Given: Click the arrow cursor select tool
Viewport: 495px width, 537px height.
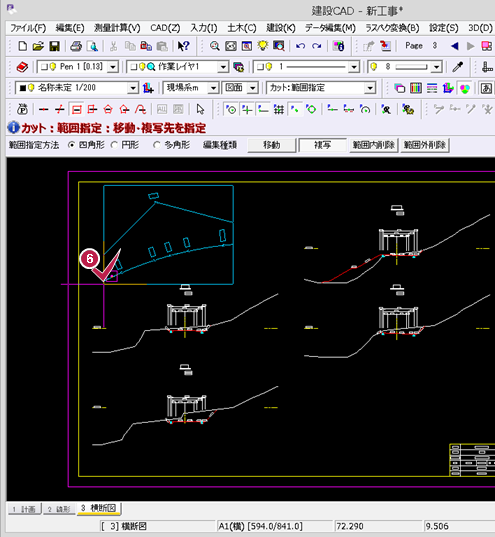Looking at the screenshot, I should [200, 109].
